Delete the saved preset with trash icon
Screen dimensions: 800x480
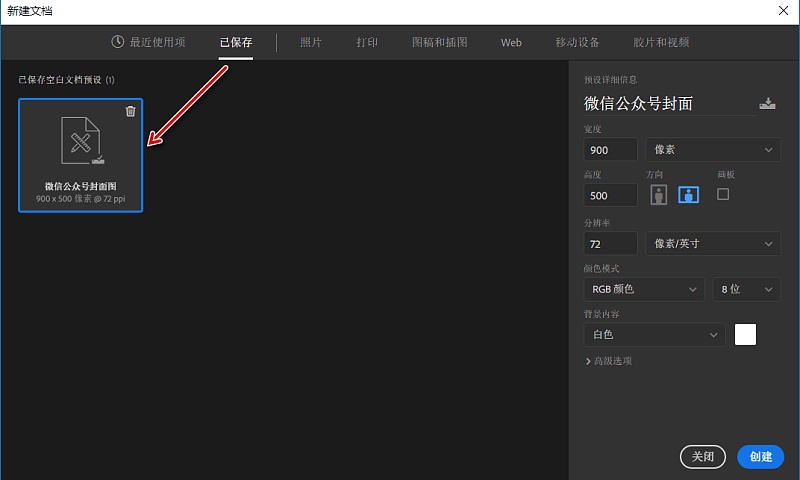click(131, 111)
